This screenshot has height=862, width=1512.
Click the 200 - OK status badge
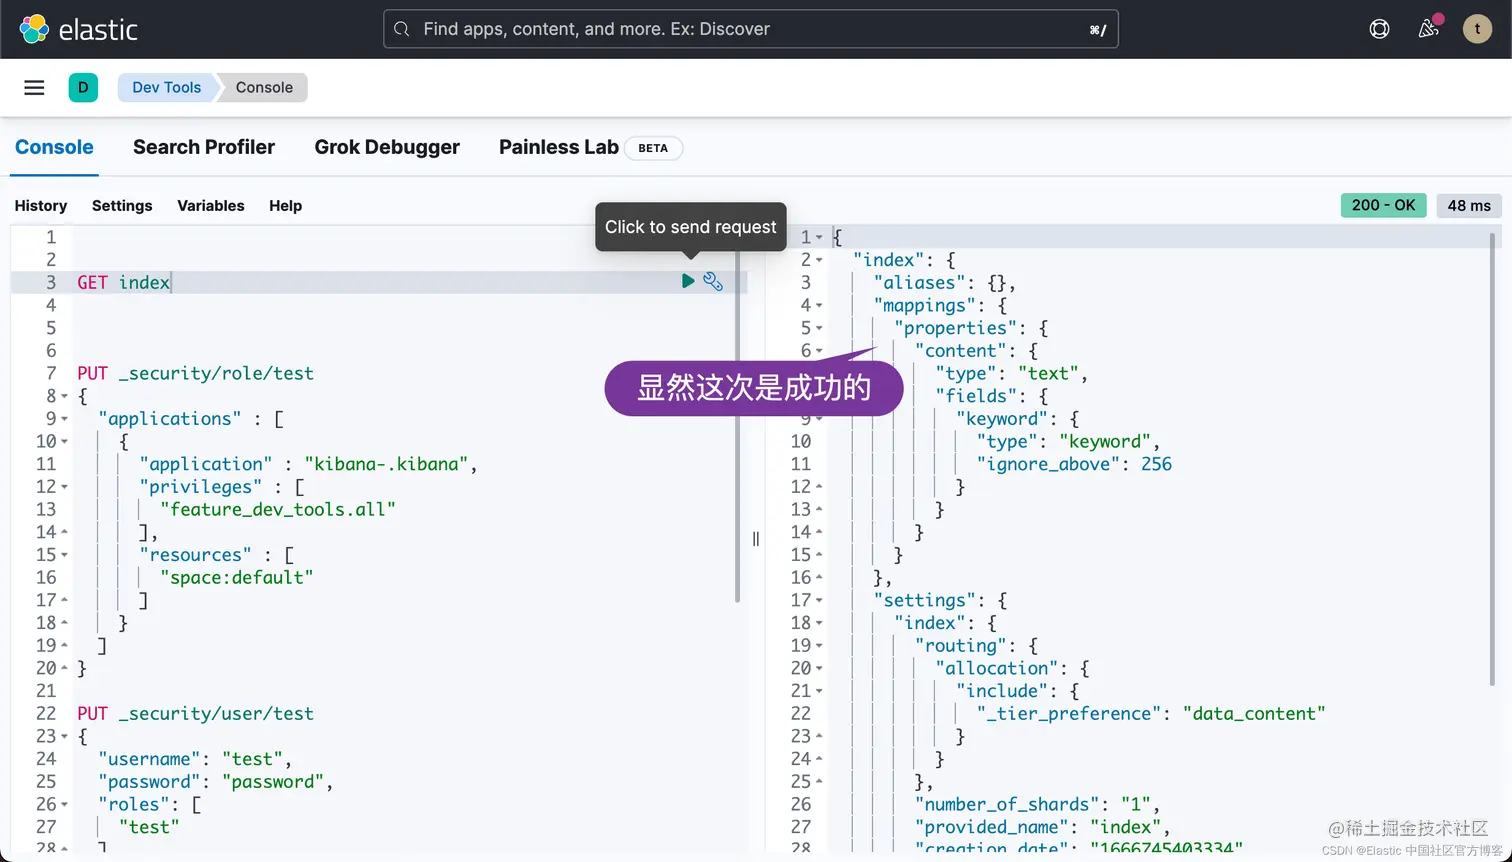tap(1383, 205)
